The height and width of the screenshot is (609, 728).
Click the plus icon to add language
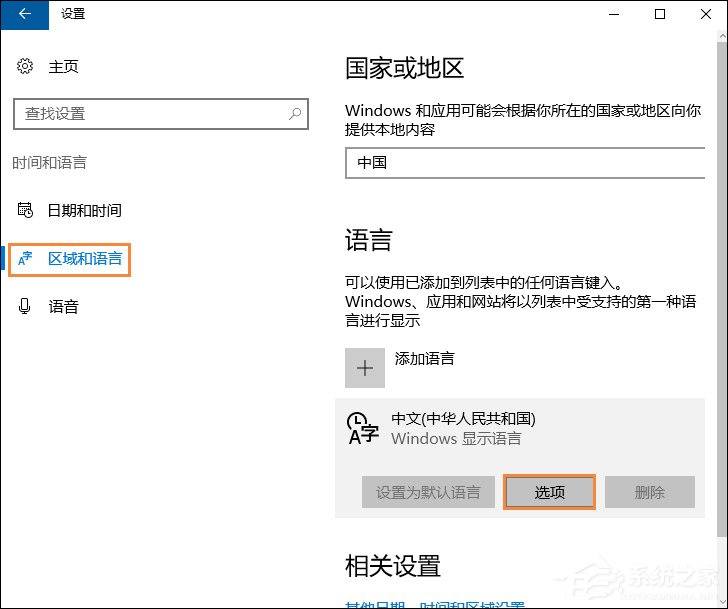coord(365,368)
